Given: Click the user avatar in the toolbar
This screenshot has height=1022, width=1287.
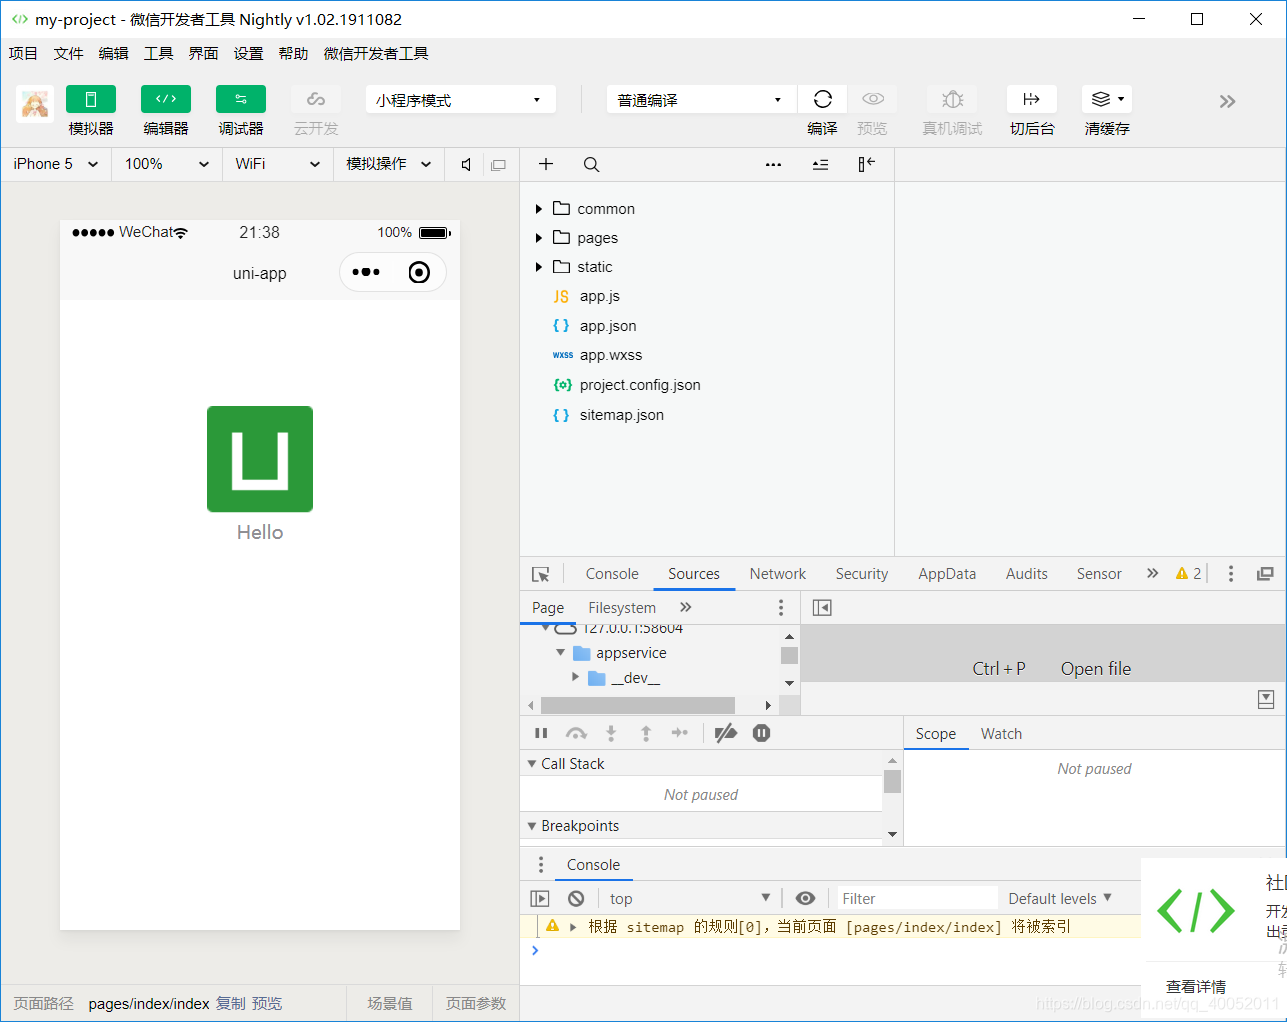Looking at the screenshot, I should tap(35, 104).
